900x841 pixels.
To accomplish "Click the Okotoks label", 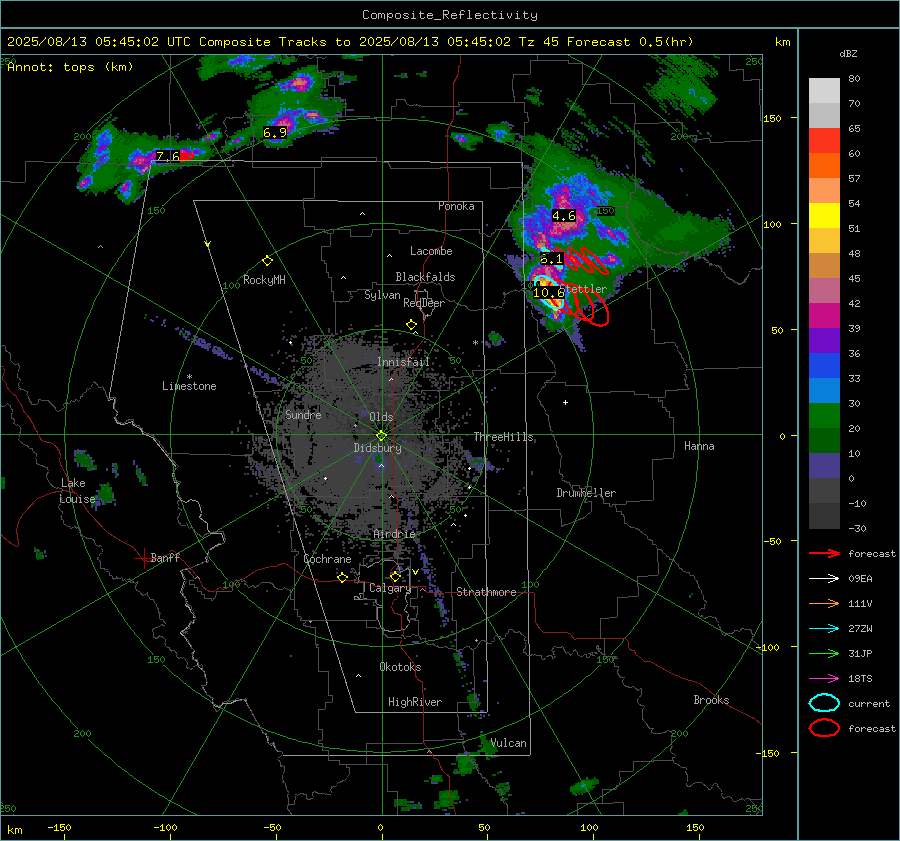I will tap(400, 667).
